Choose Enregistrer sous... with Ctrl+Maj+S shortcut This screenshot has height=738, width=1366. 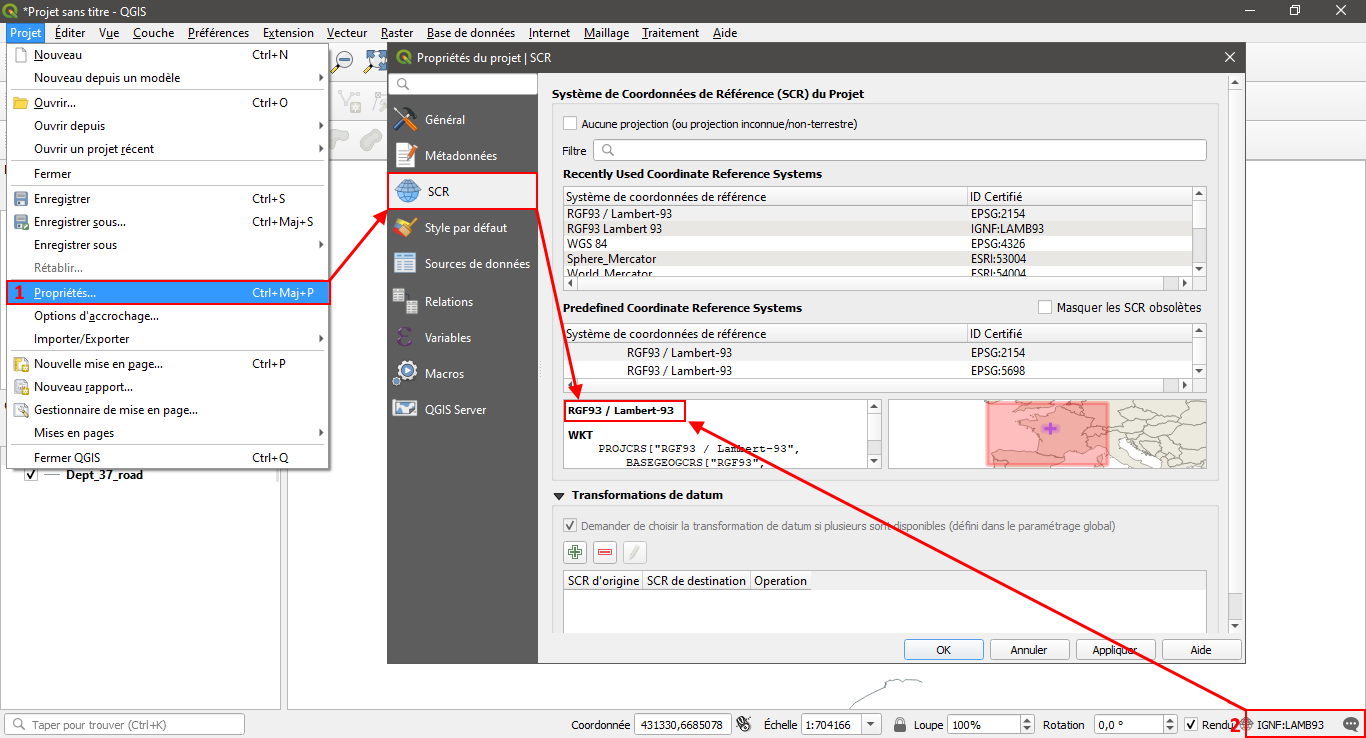[x=167, y=222]
